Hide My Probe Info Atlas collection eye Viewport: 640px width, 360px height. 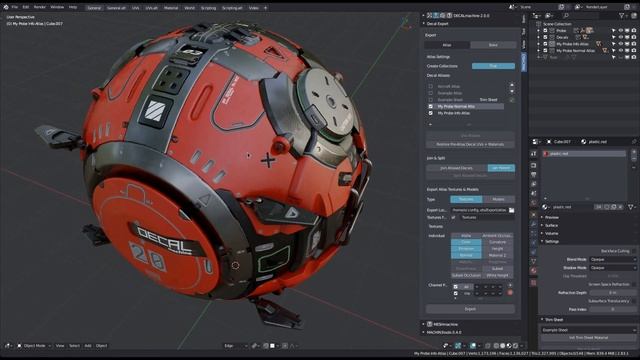tap(621, 44)
